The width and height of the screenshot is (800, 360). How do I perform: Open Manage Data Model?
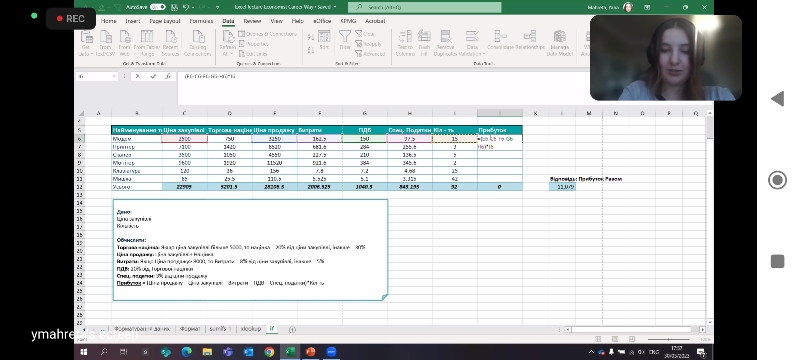pos(560,43)
